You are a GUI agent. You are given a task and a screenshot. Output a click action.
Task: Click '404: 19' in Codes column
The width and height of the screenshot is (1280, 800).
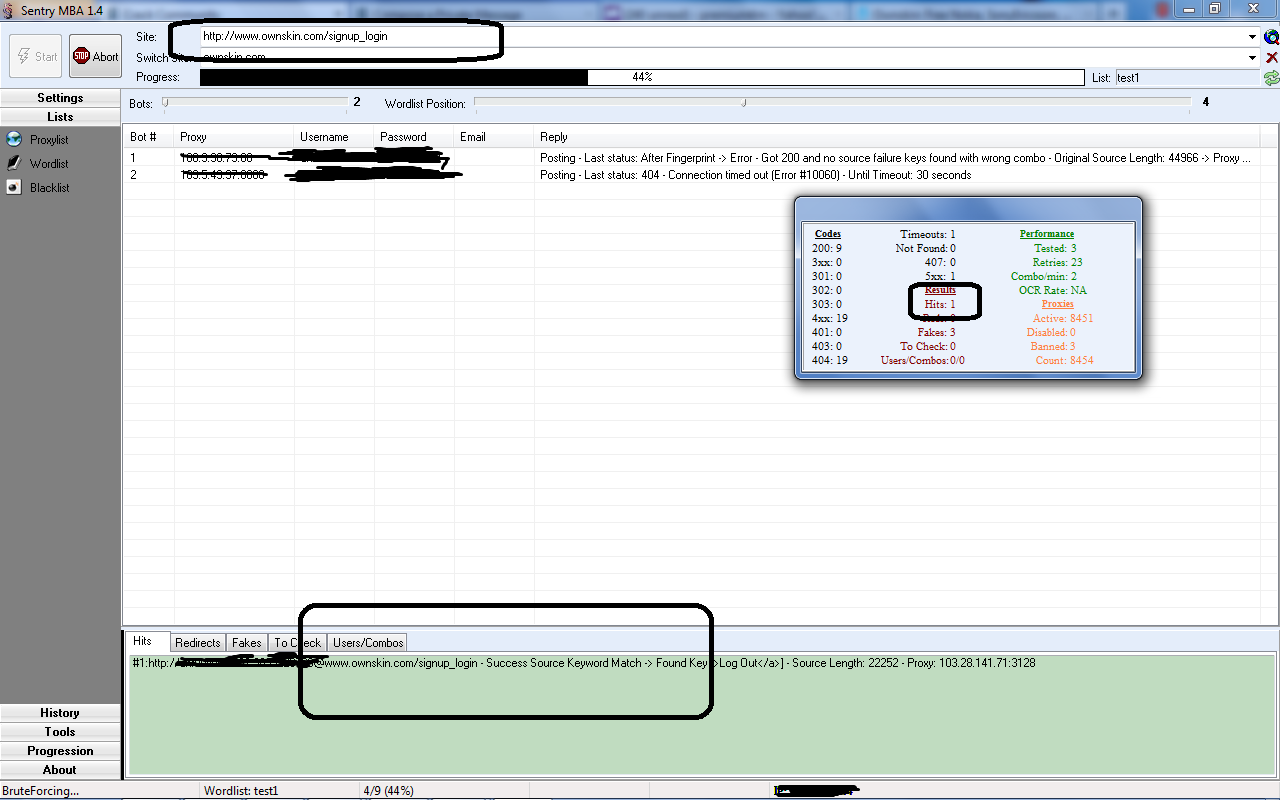click(x=830, y=360)
